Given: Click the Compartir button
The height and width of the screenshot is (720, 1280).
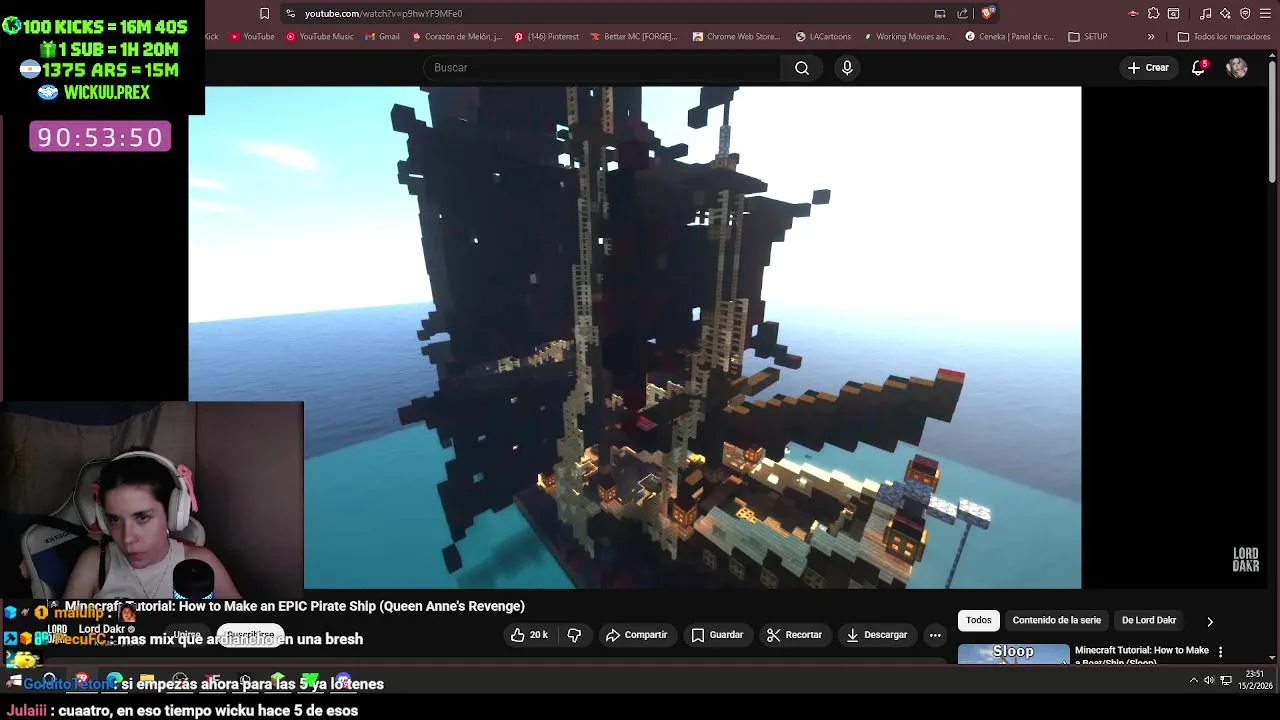Looking at the screenshot, I should point(636,635).
